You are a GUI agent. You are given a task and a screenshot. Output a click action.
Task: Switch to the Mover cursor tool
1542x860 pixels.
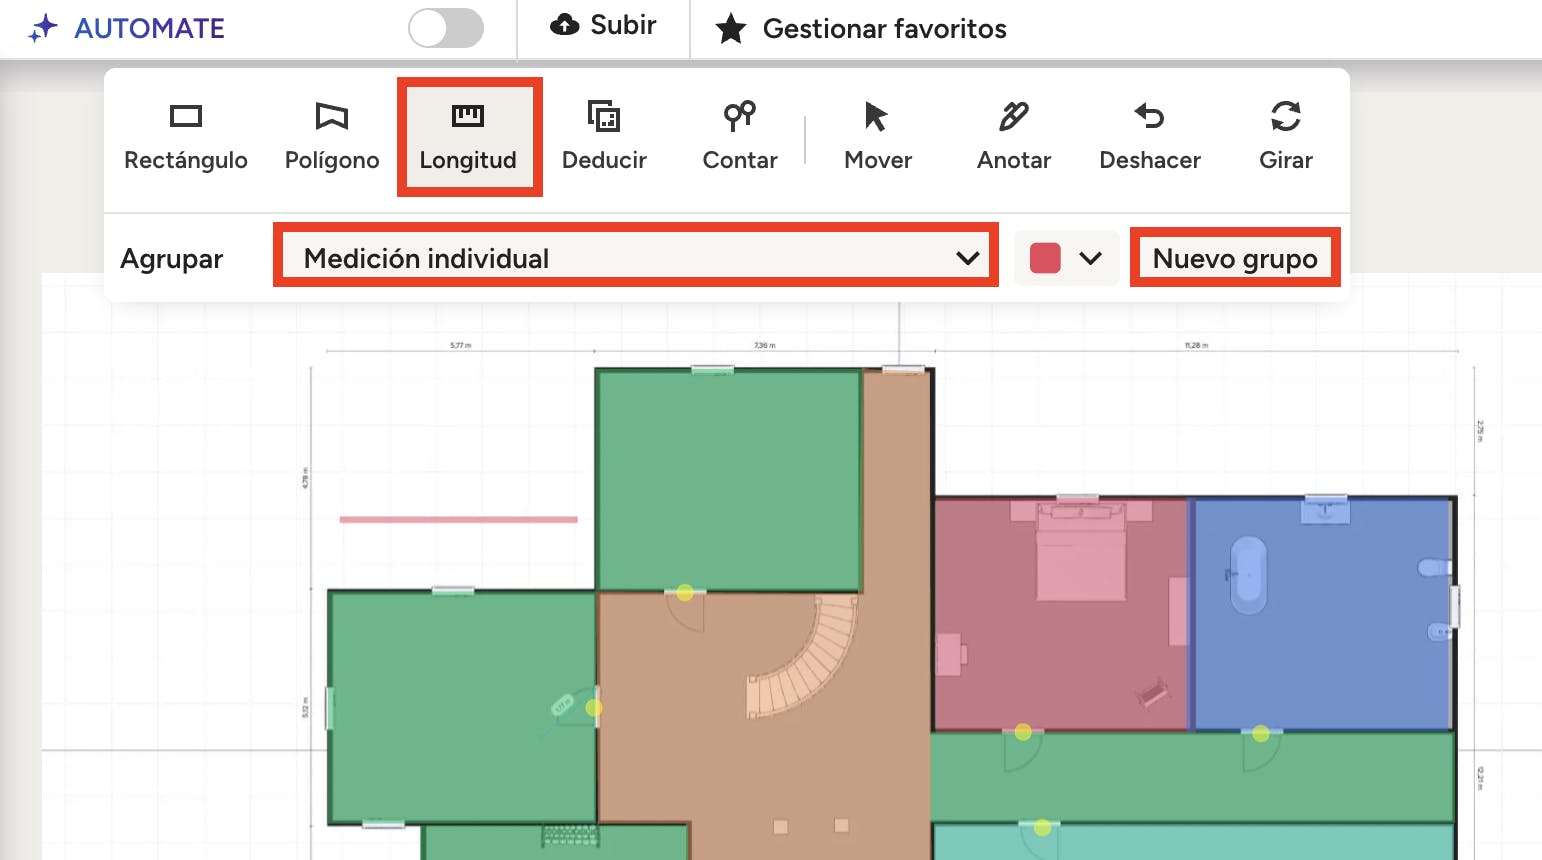tap(877, 137)
